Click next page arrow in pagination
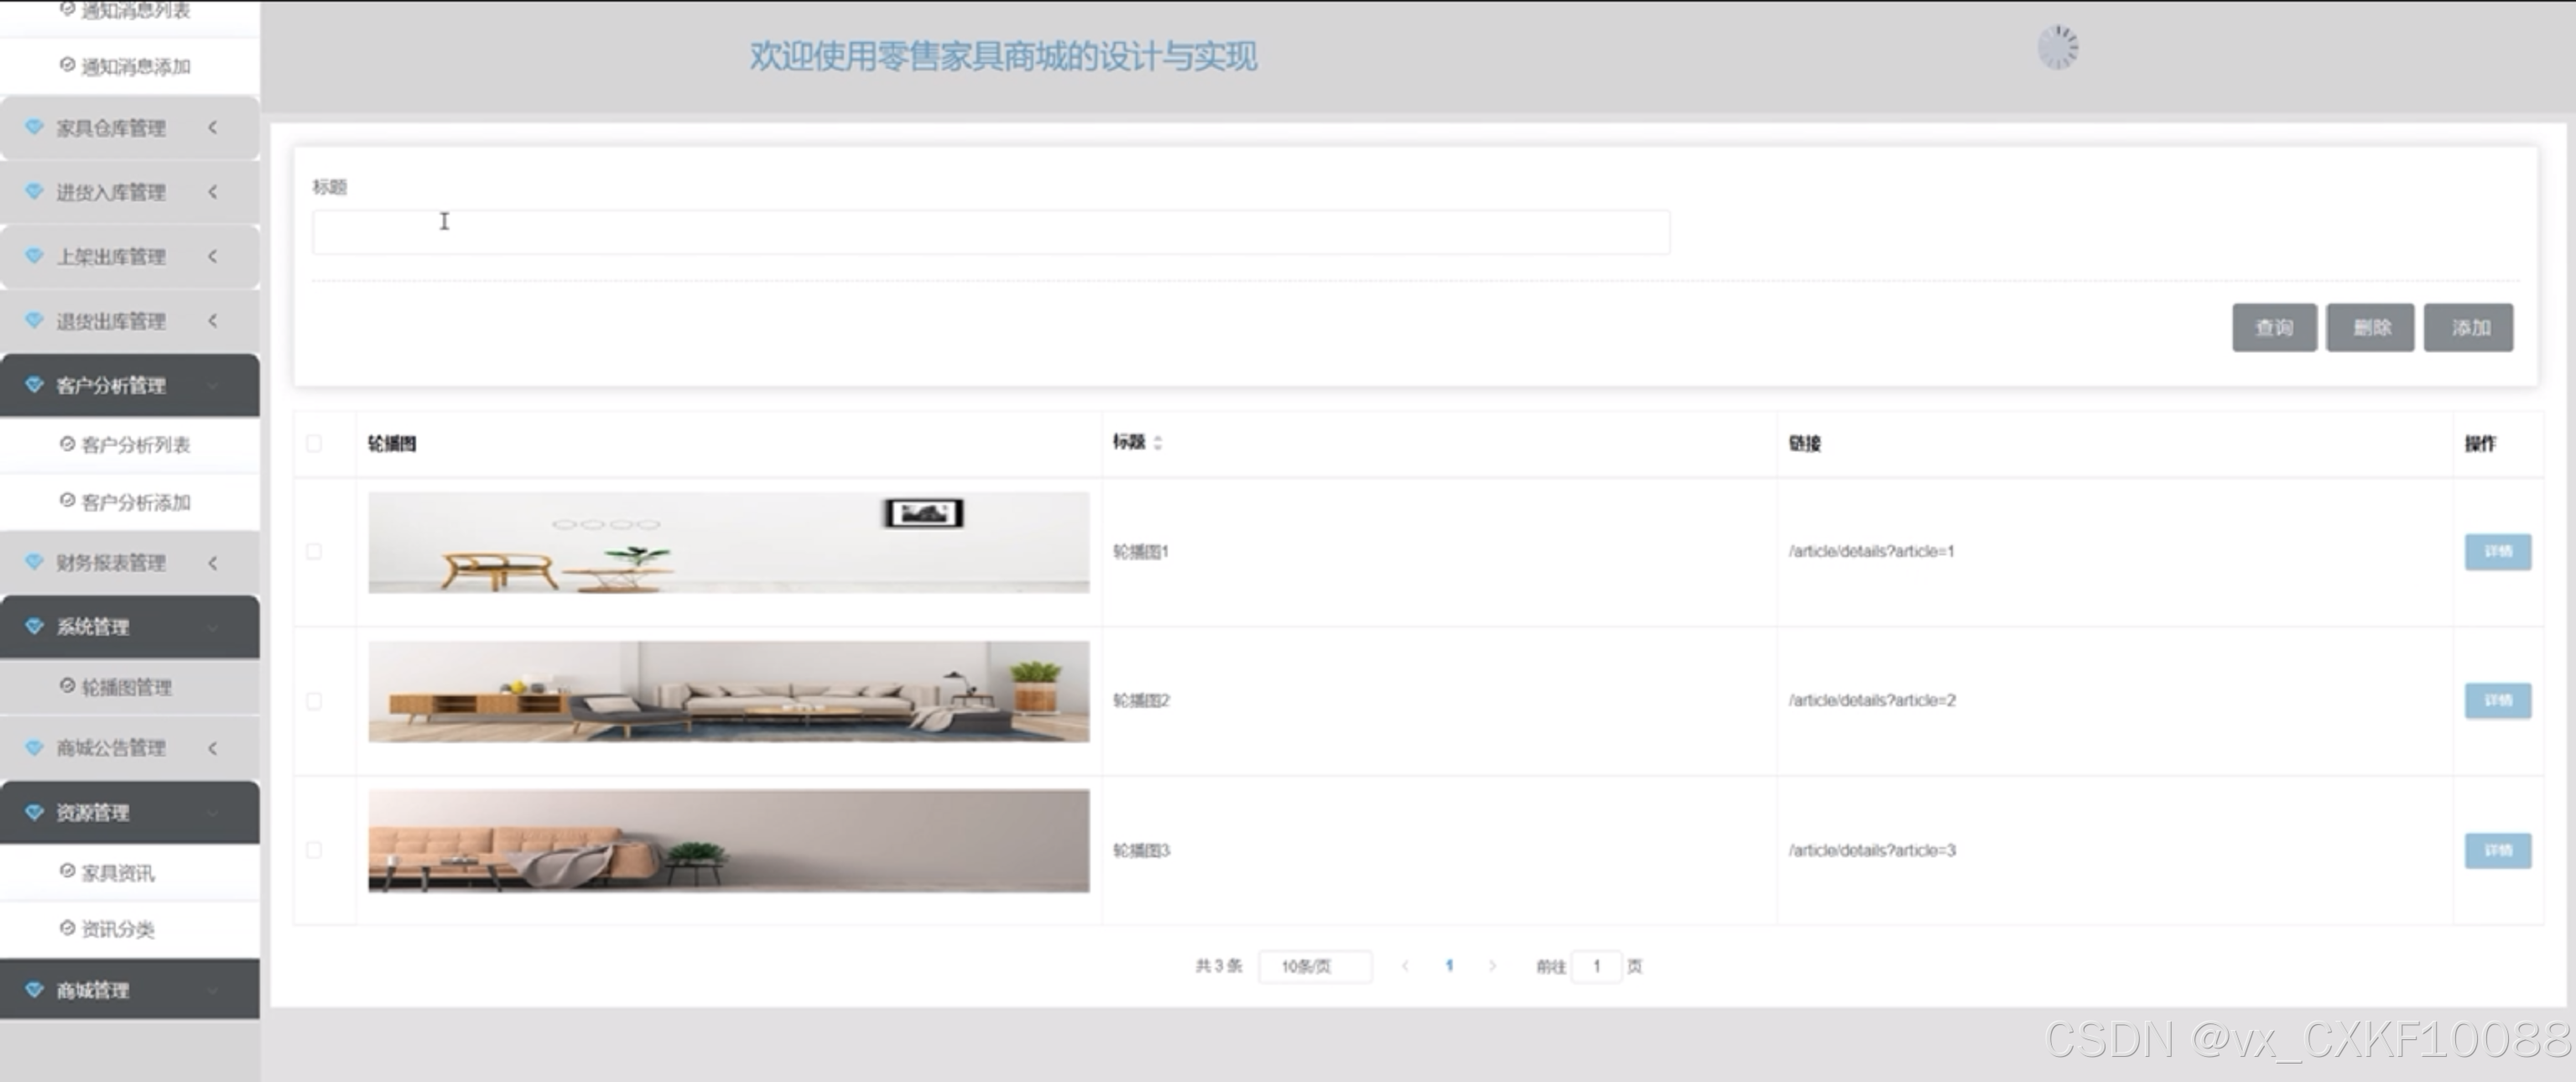Screen dimensions: 2576x1082 (1492, 966)
